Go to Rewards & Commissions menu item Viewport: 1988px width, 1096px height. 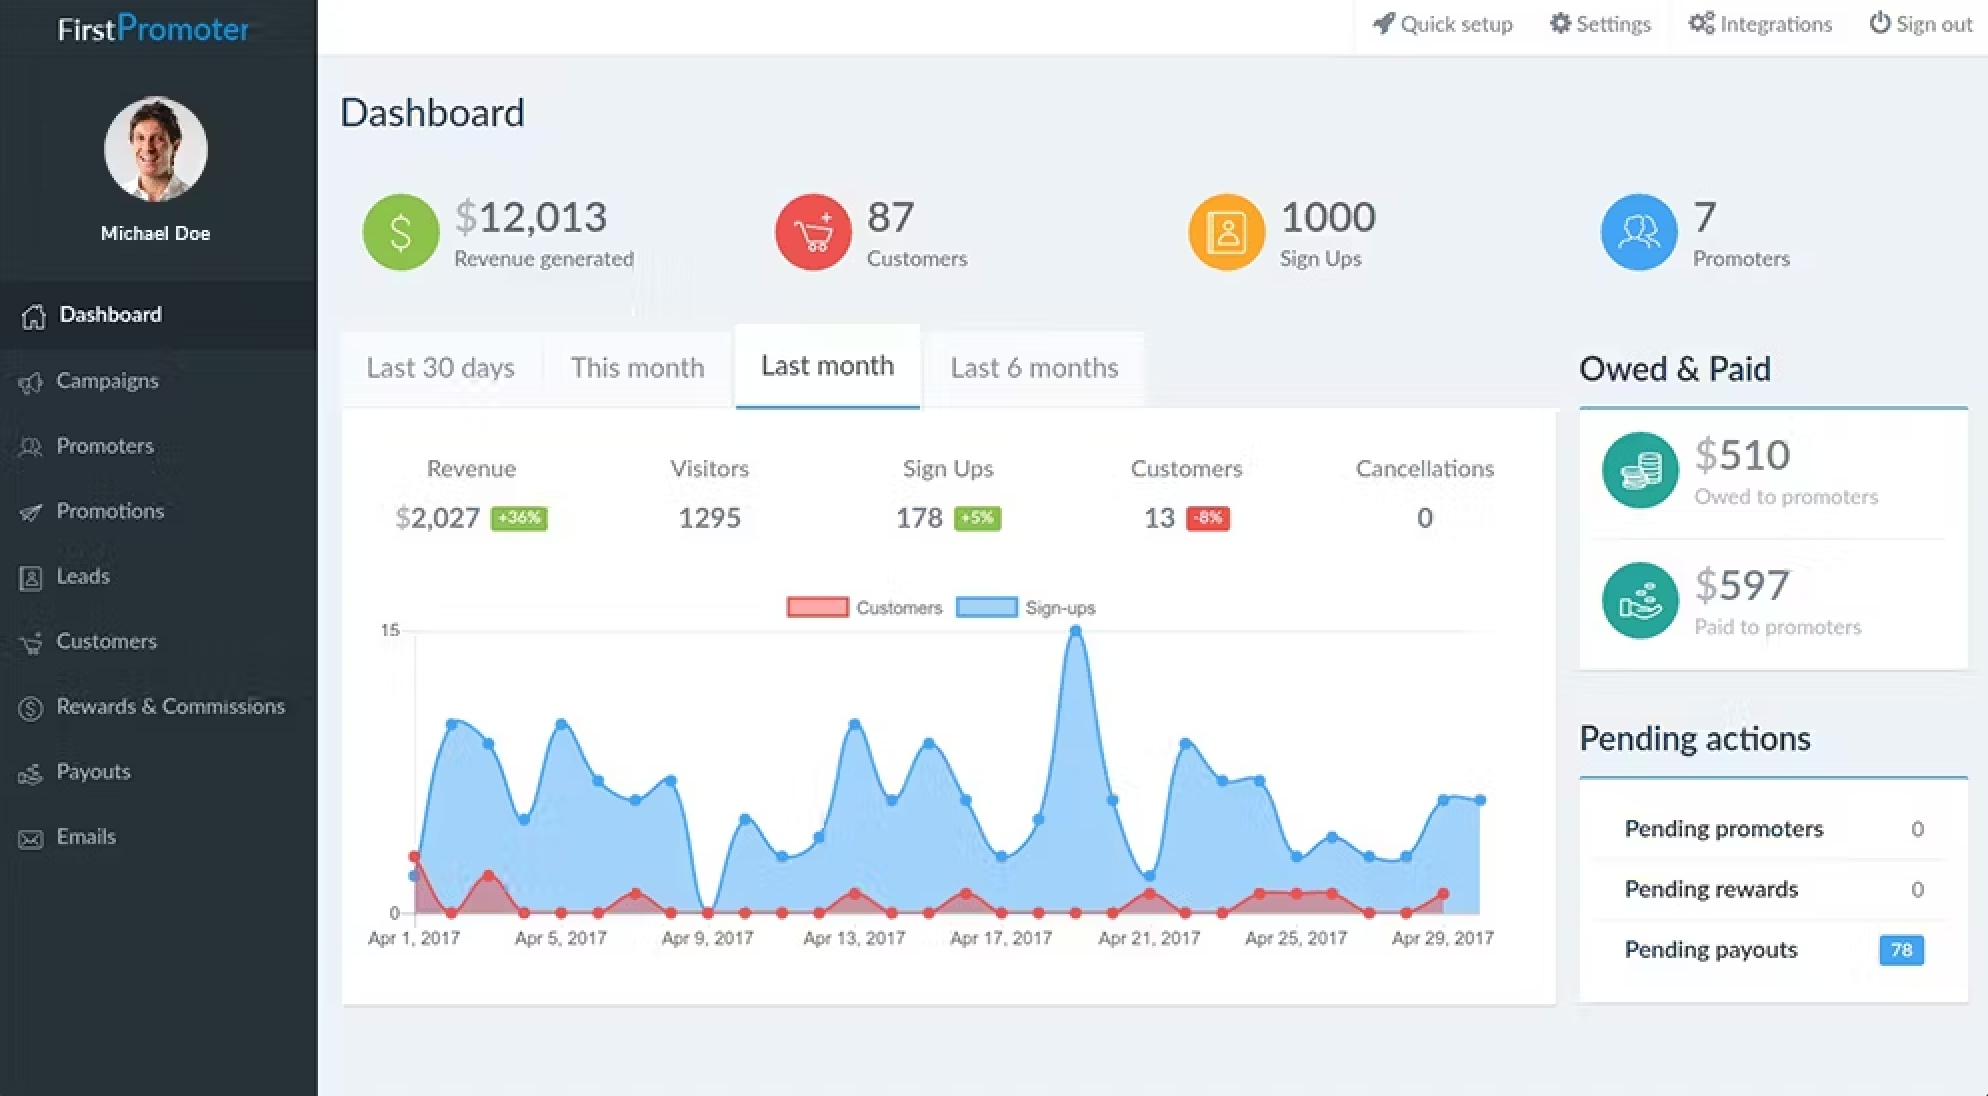(170, 706)
